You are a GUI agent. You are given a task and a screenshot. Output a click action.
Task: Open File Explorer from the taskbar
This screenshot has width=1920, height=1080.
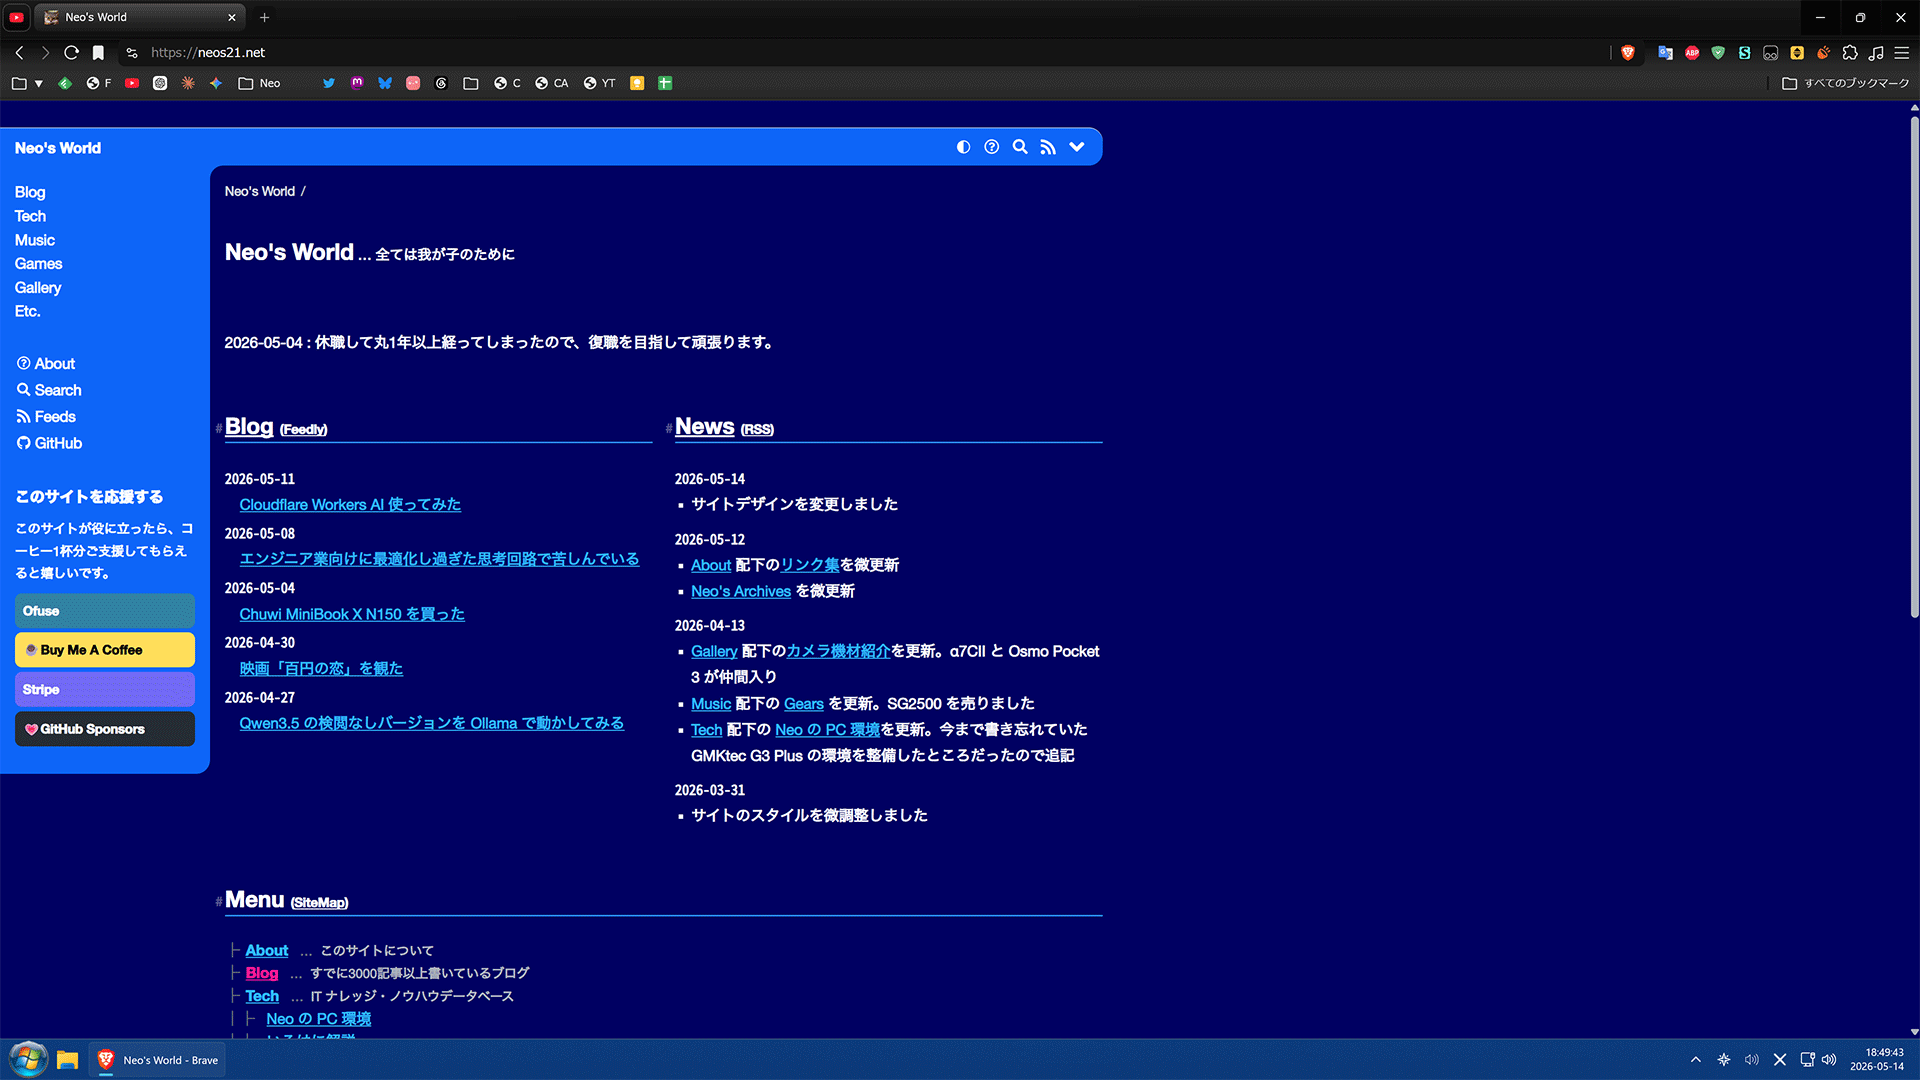pyautogui.click(x=68, y=1060)
